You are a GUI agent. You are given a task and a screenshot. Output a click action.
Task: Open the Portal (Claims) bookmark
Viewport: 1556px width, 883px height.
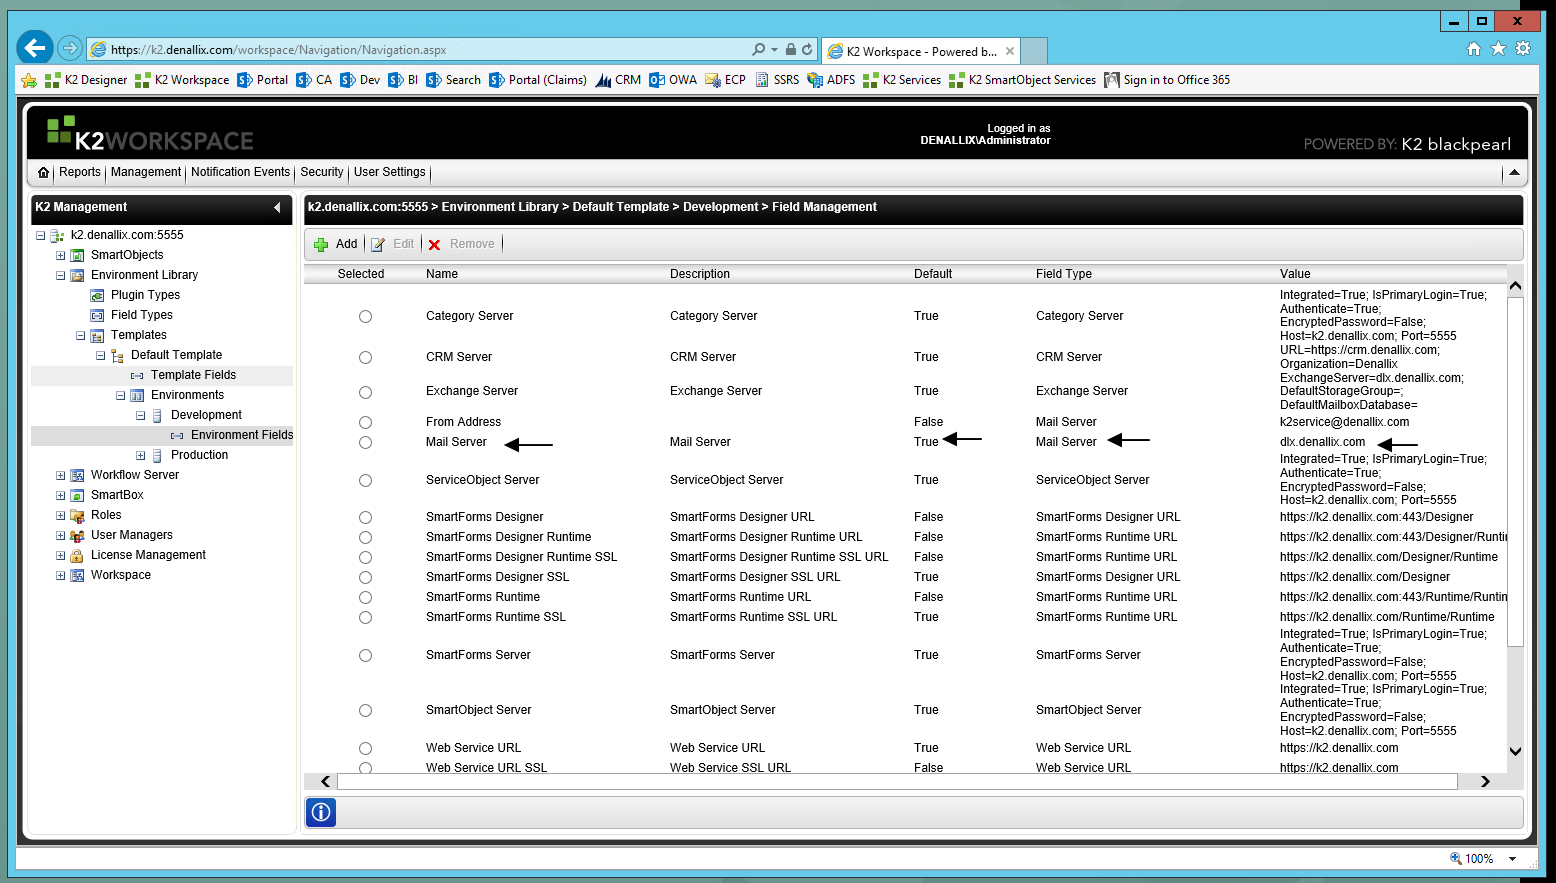[x=538, y=80]
